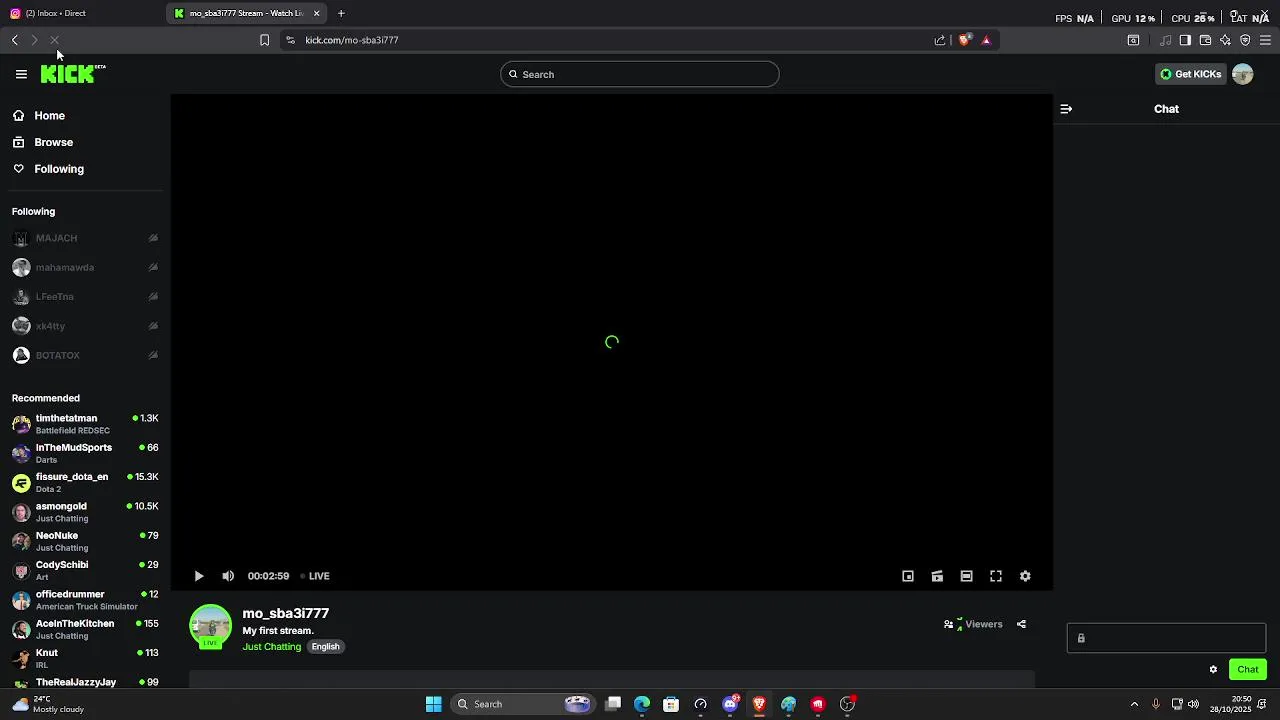
Task: Collapse the chat panel arrow icon
Action: (x=1066, y=109)
